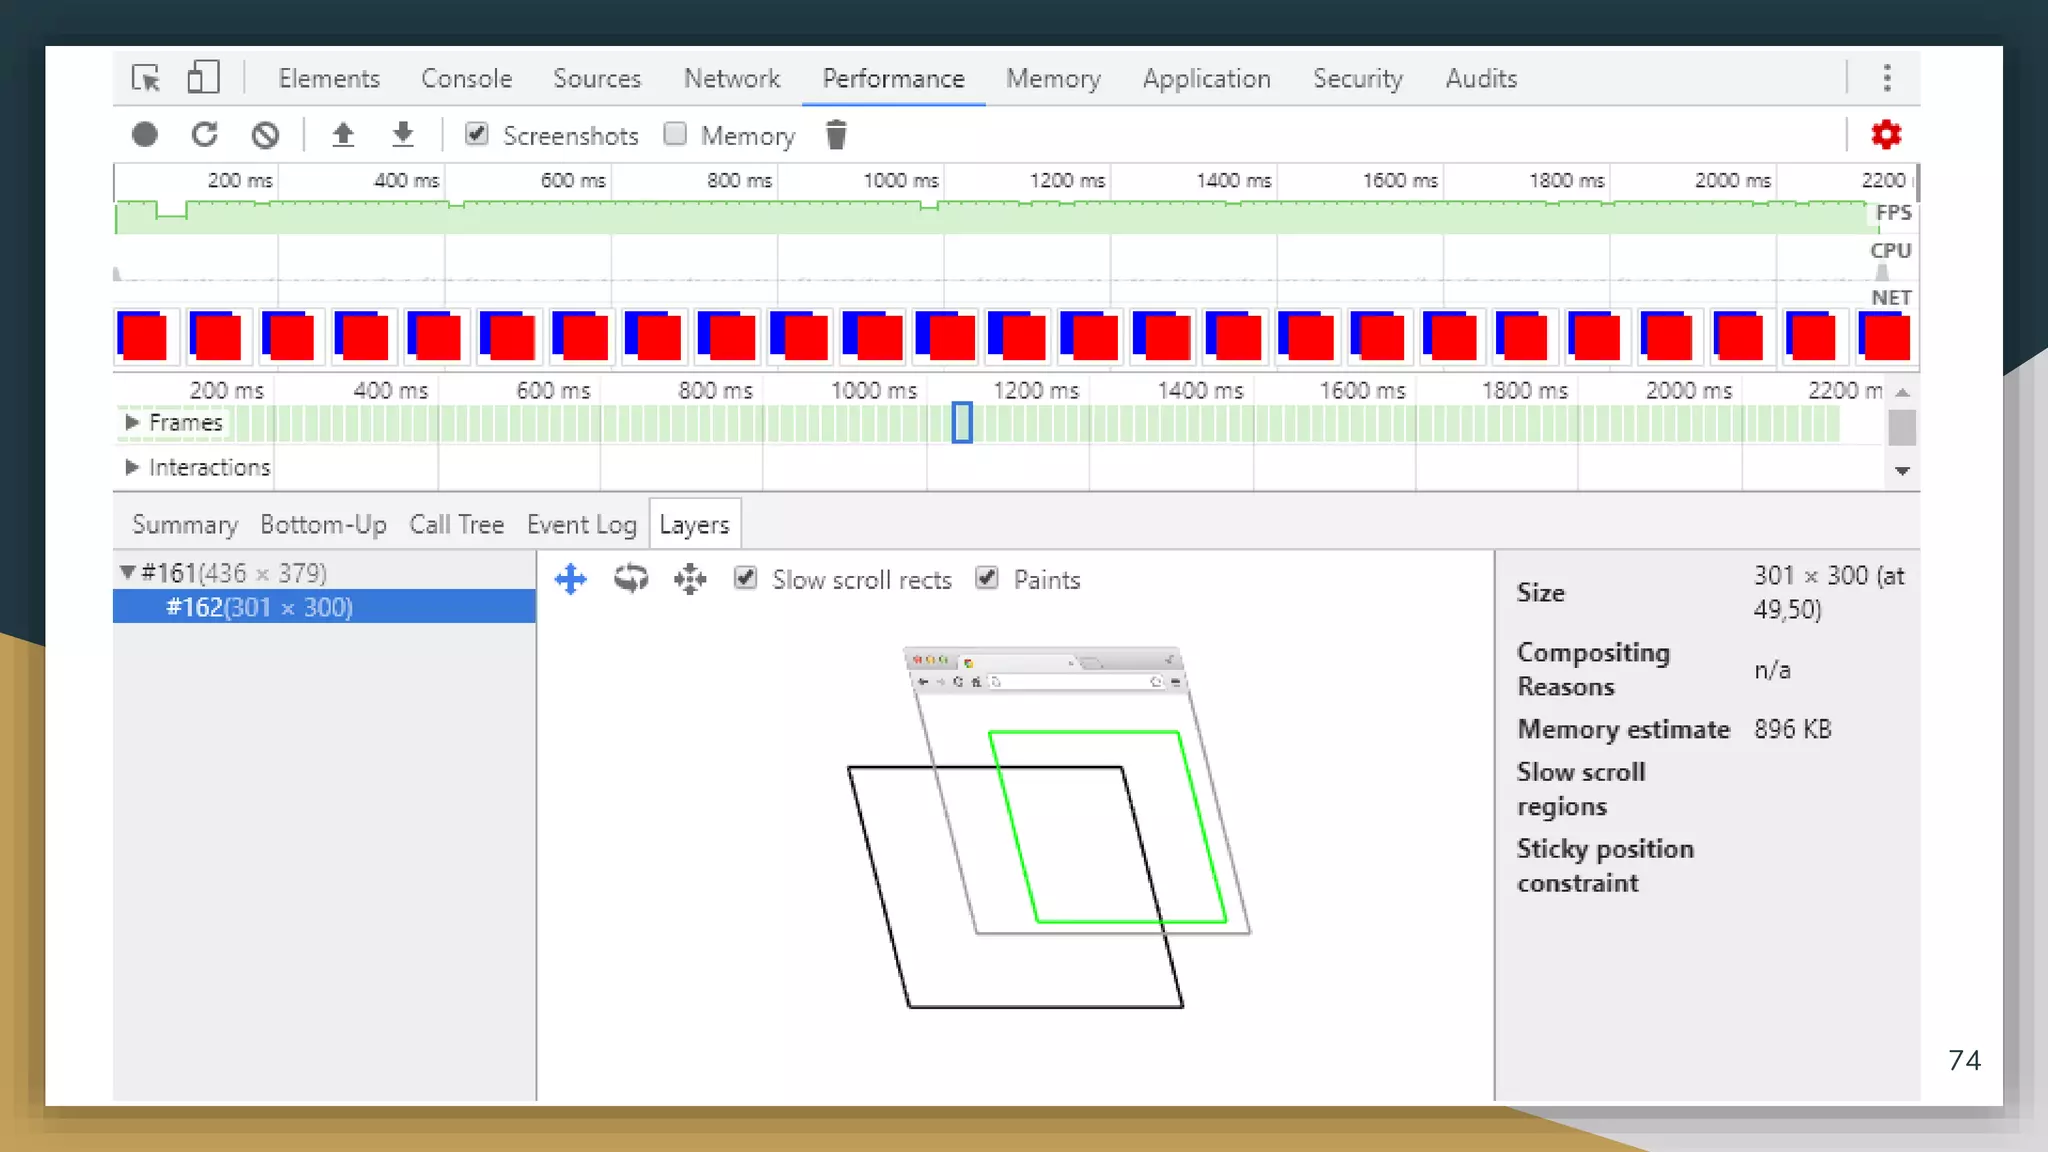Enable the Memory checkbox
Screen dimensions: 2048x1152
tap(676, 134)
